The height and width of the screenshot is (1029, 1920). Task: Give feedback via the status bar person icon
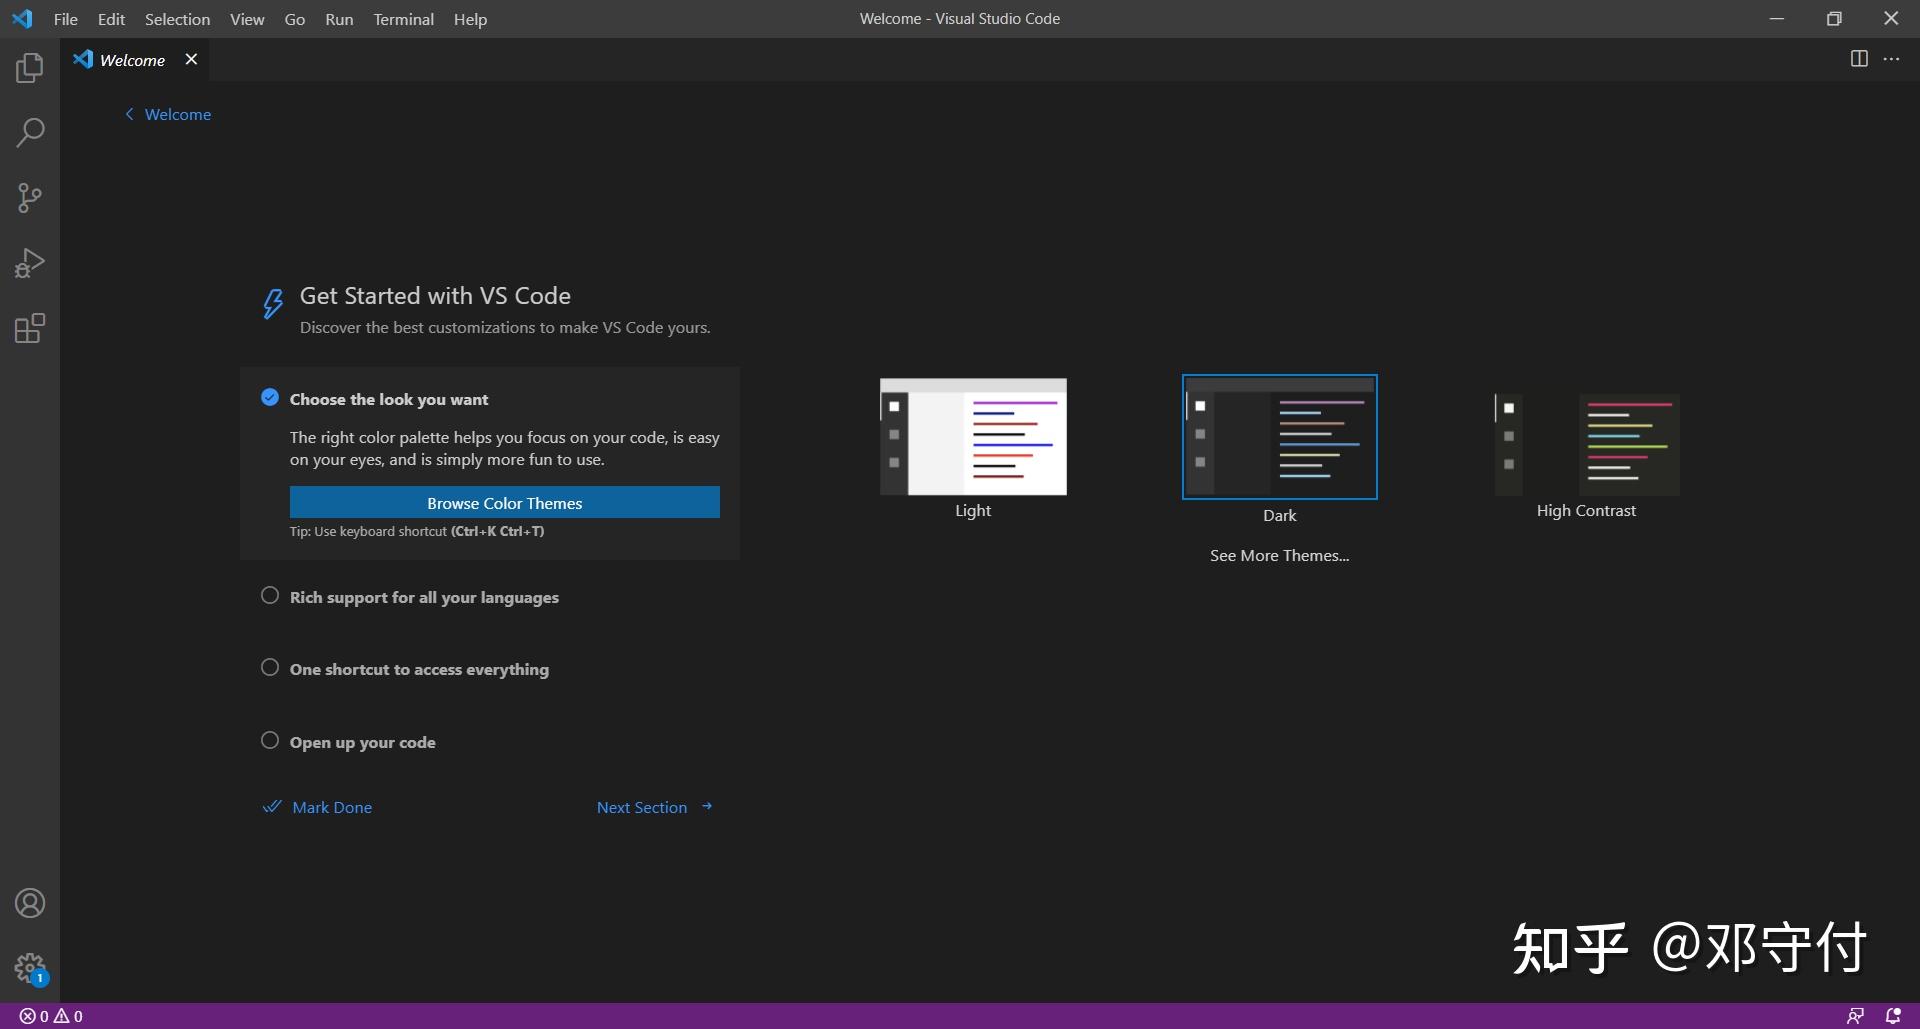tap(1855, 1015)
